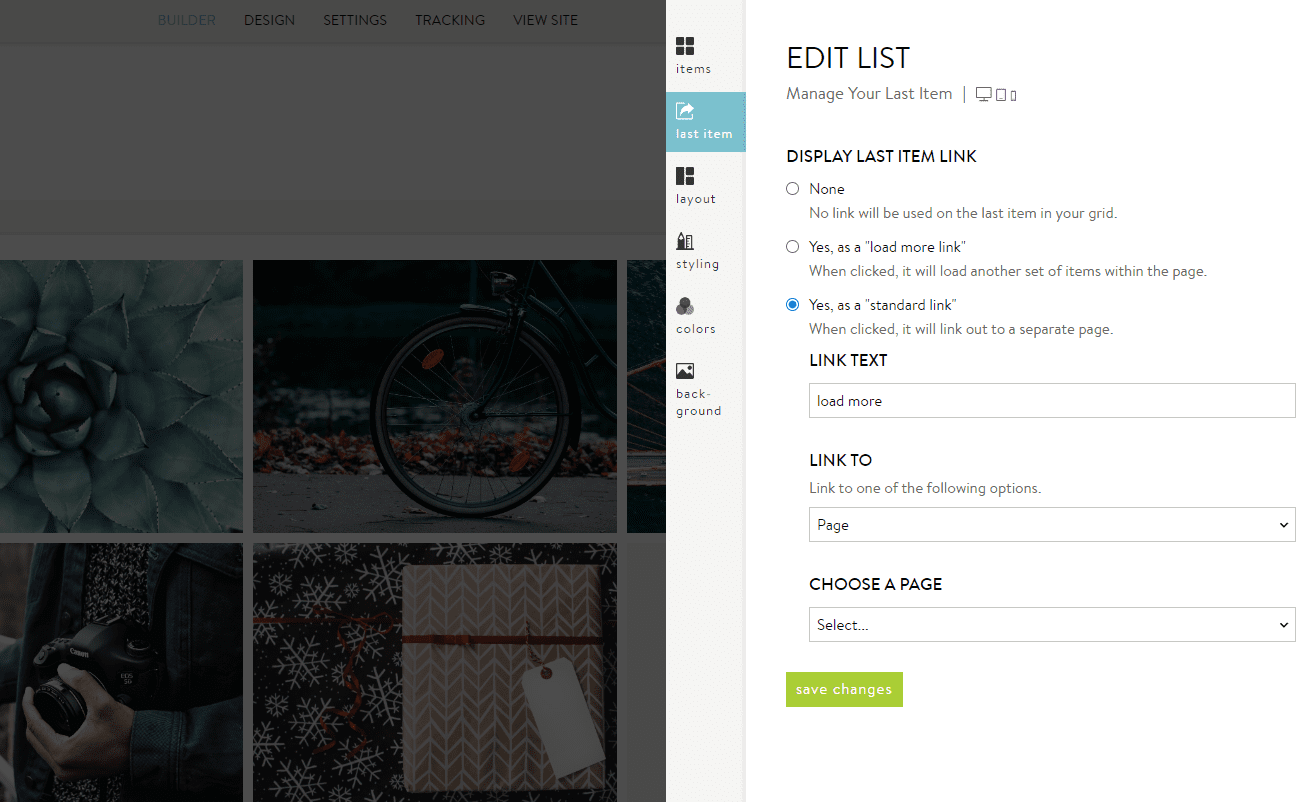Switch to the TRACKING tab
The width and height of the screenshot is (1308, 802).
449,20
